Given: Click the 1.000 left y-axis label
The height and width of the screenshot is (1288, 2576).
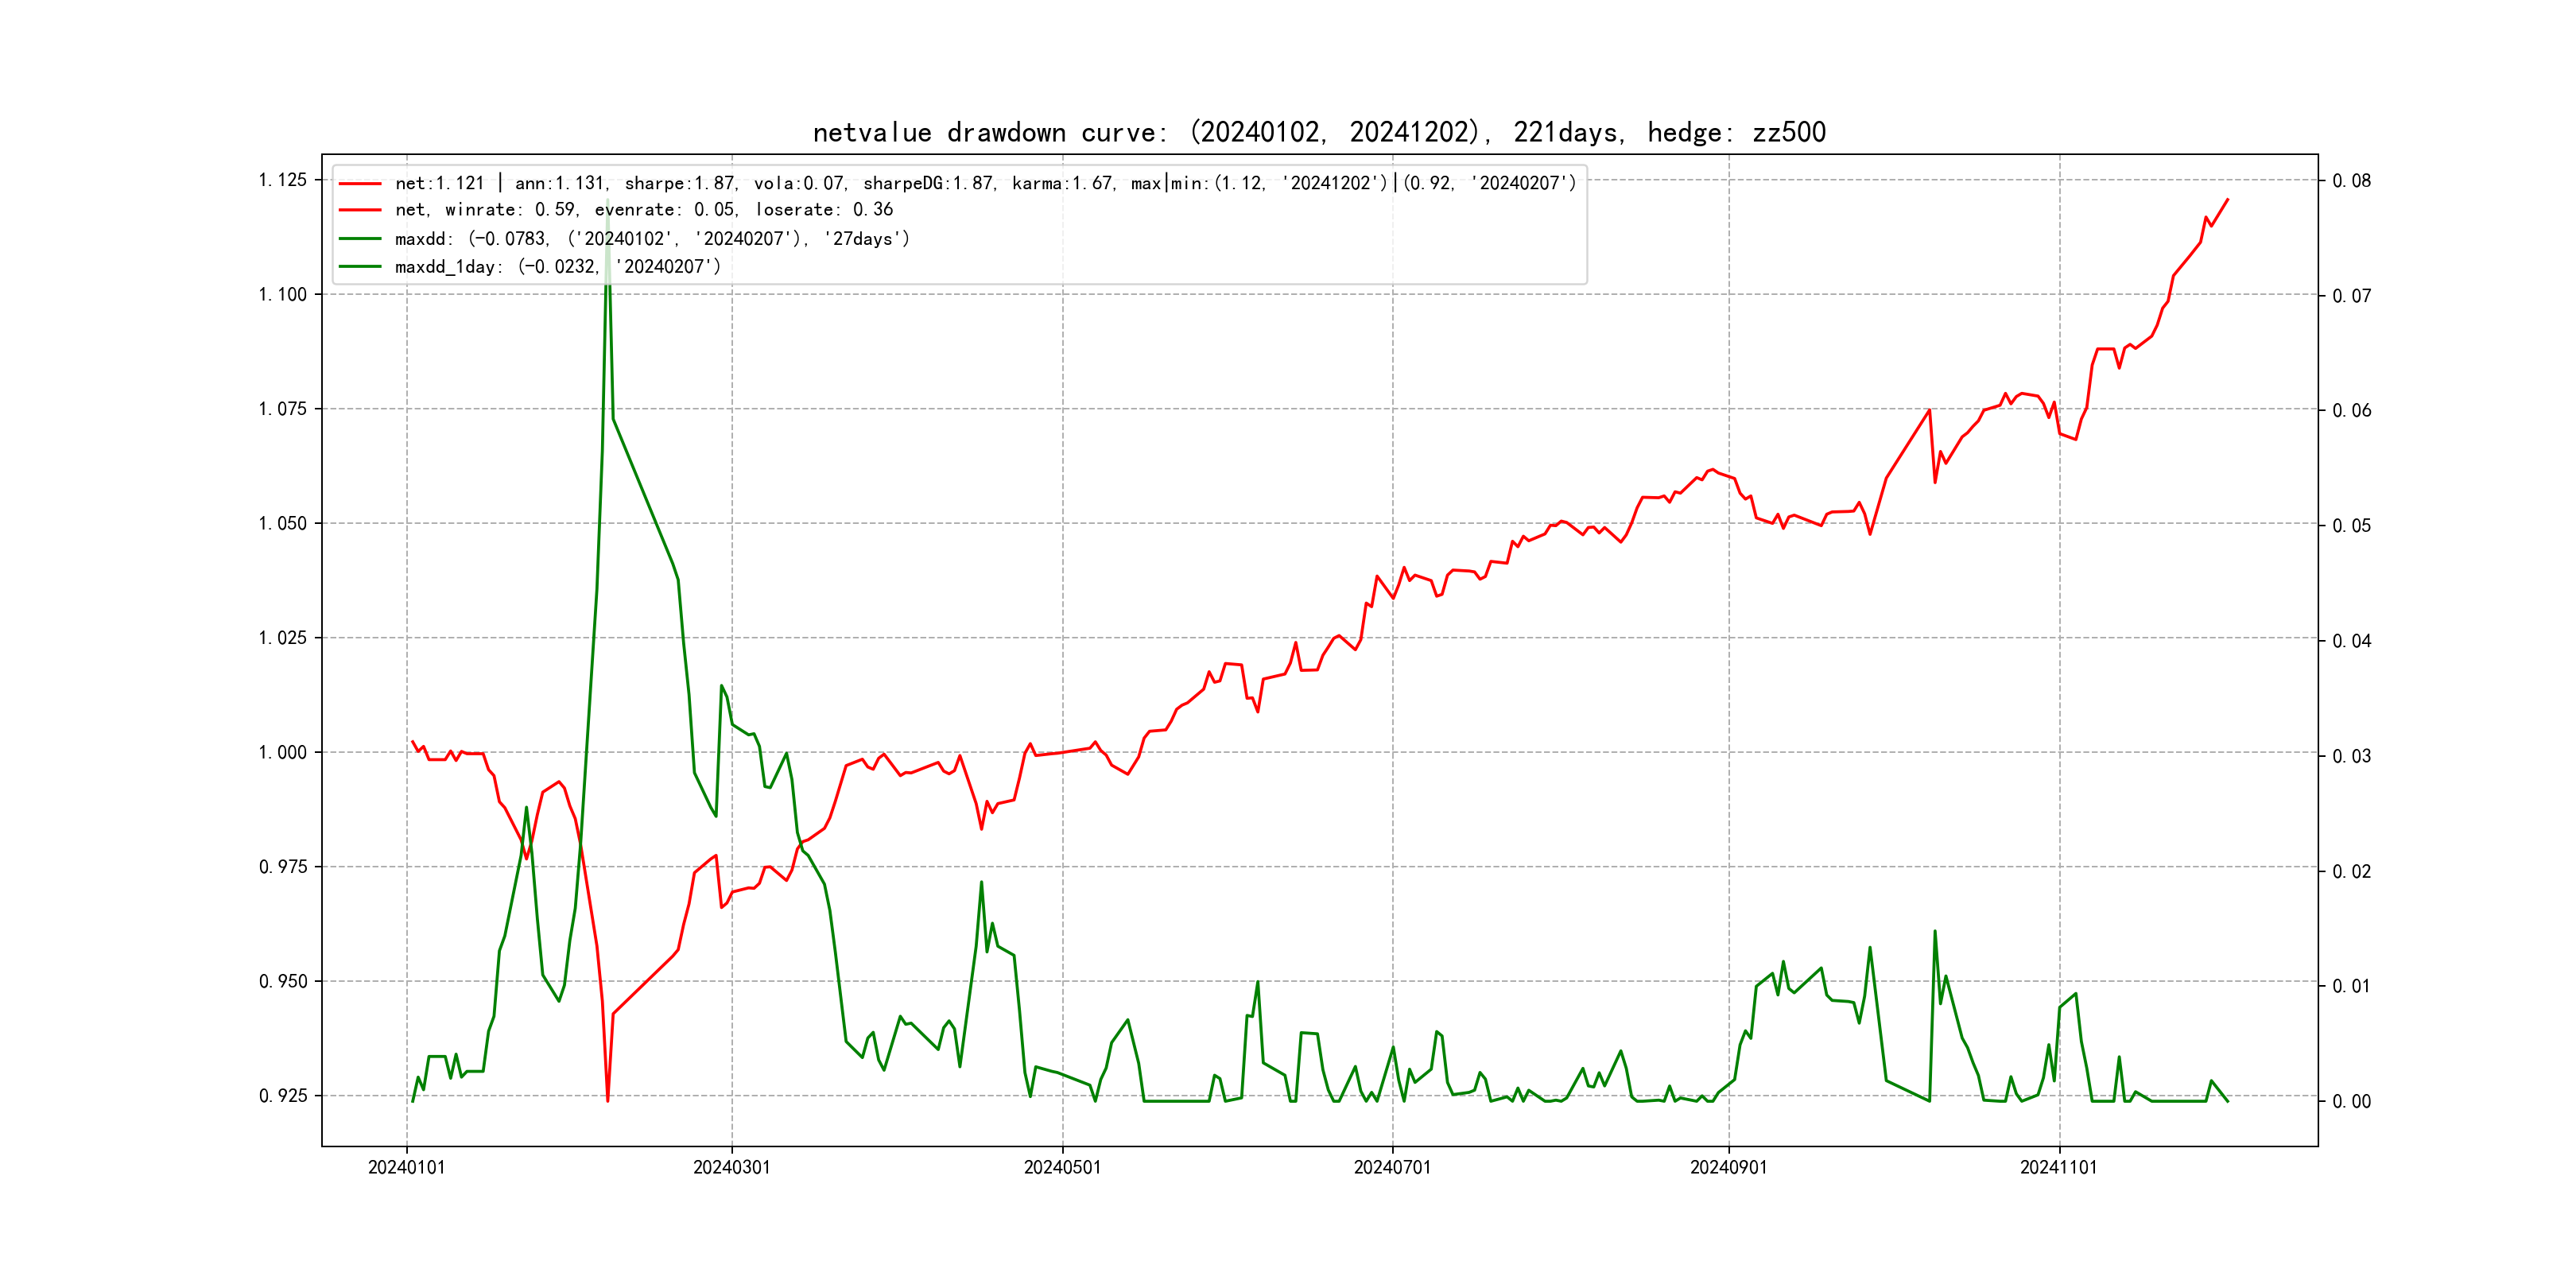Looking at the screenshot, I should tap(282, 752).
